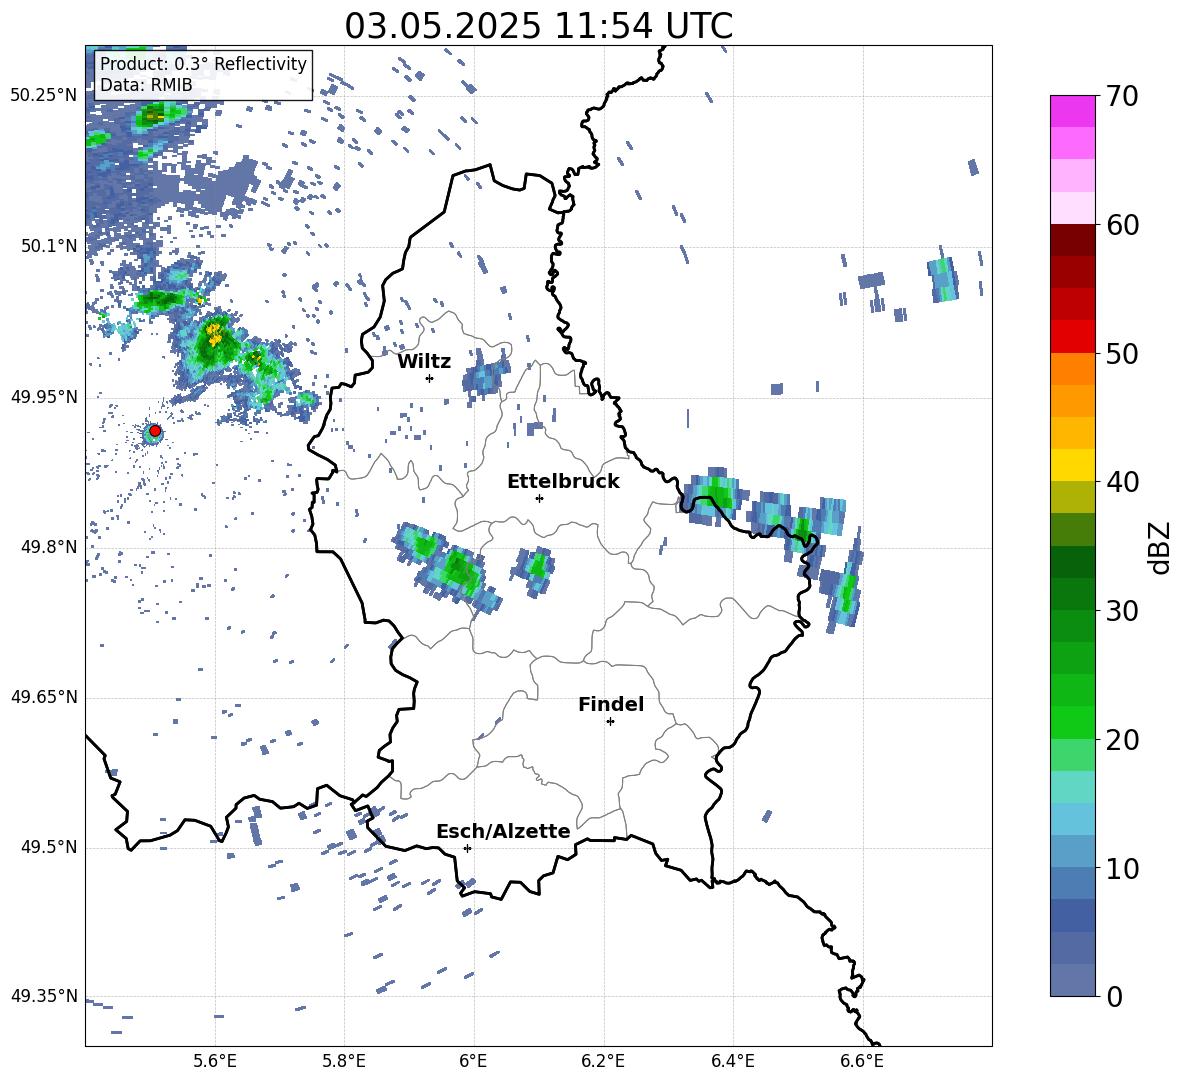Viewport: 1184px width, 1081px height.
Task: Click the Data: RMIB text
Action: pos(146,85)
